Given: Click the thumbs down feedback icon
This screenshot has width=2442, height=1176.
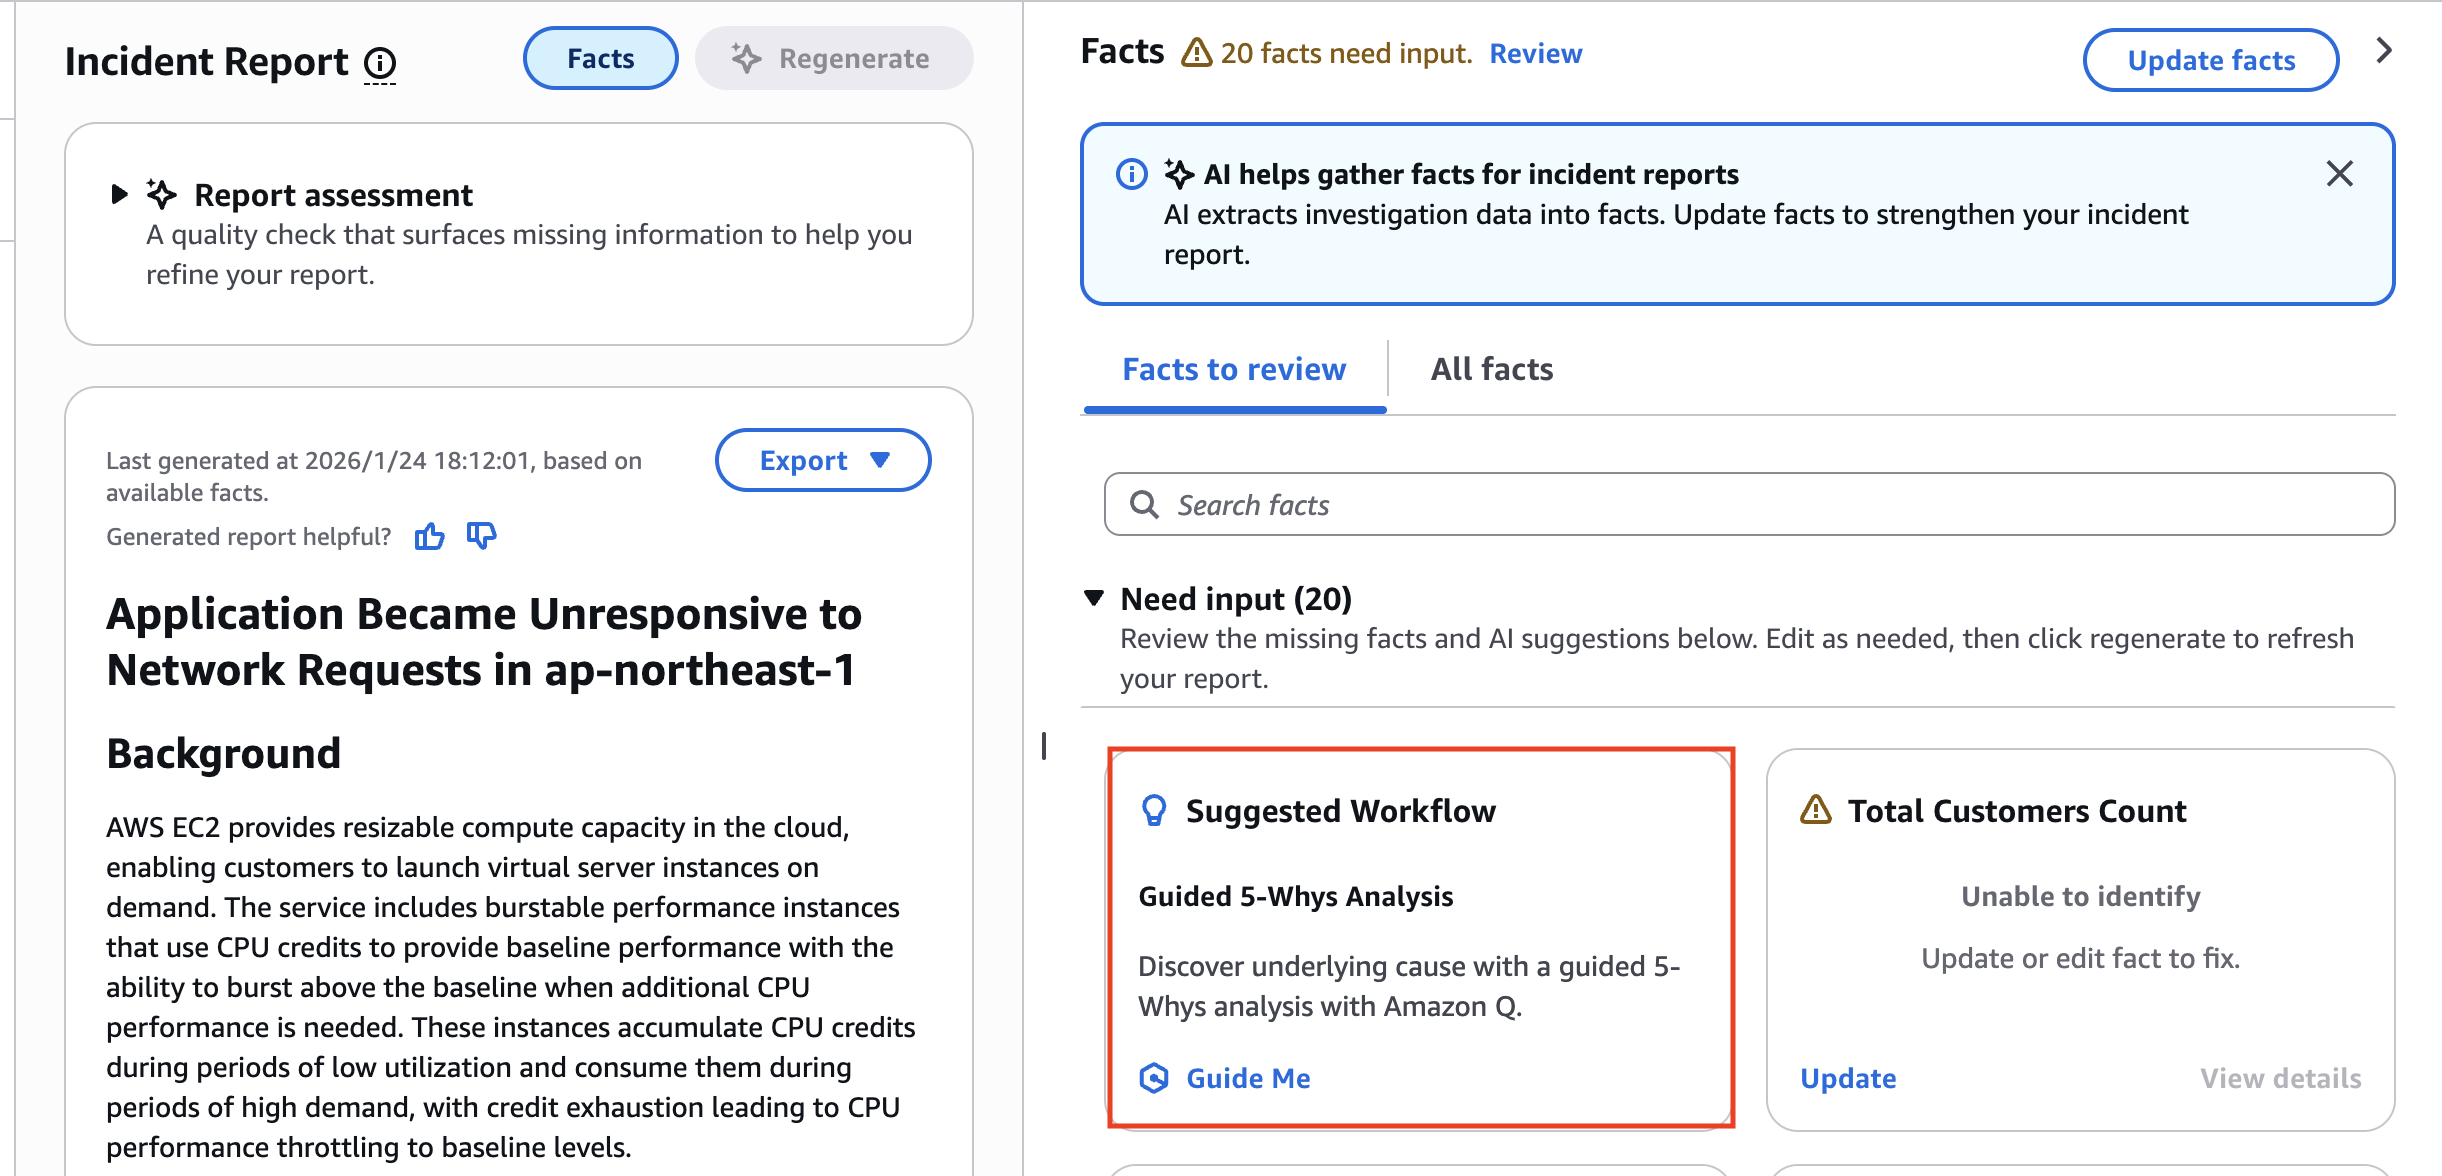Looking at the screenshot, I should [481, 537].
